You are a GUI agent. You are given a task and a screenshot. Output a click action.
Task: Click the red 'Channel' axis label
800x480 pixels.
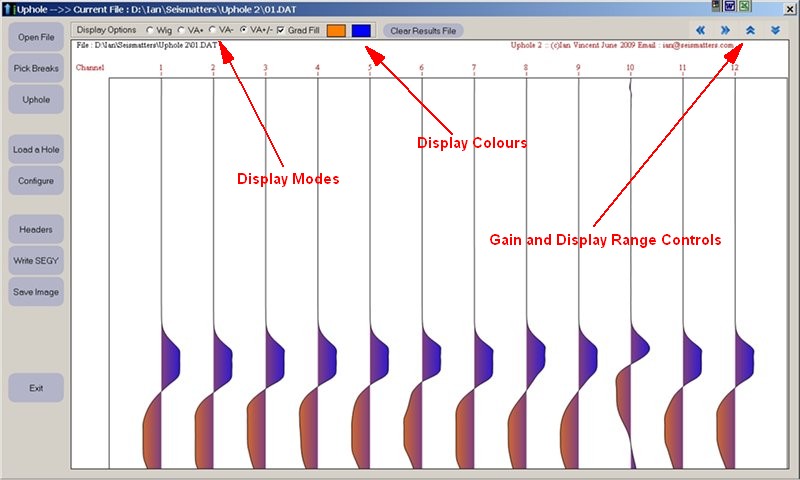[90, 67]
